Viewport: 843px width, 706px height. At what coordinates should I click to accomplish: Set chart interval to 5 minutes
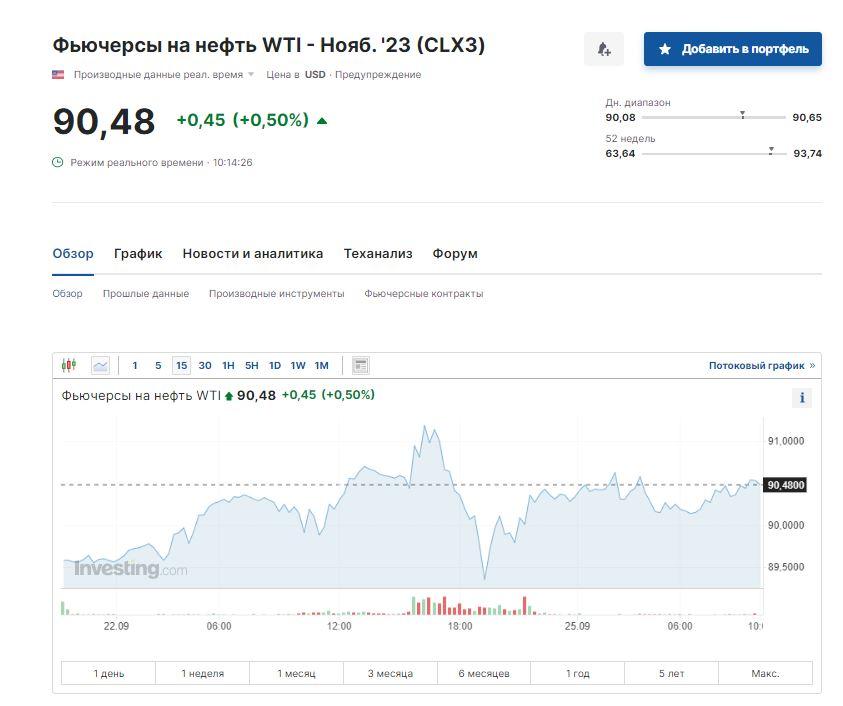pos(158,366)
